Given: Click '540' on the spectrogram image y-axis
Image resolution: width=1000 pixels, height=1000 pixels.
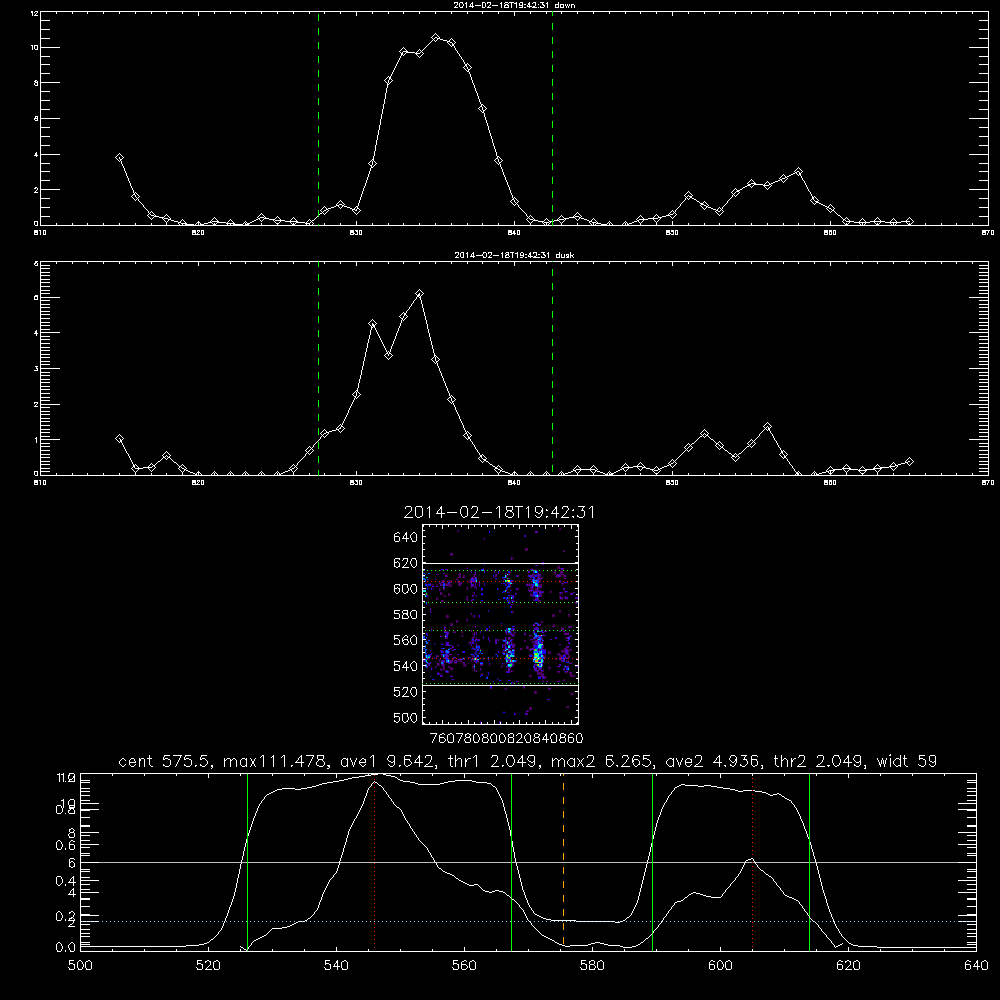Looking at the screenshot, I should [x=406, y=666].
